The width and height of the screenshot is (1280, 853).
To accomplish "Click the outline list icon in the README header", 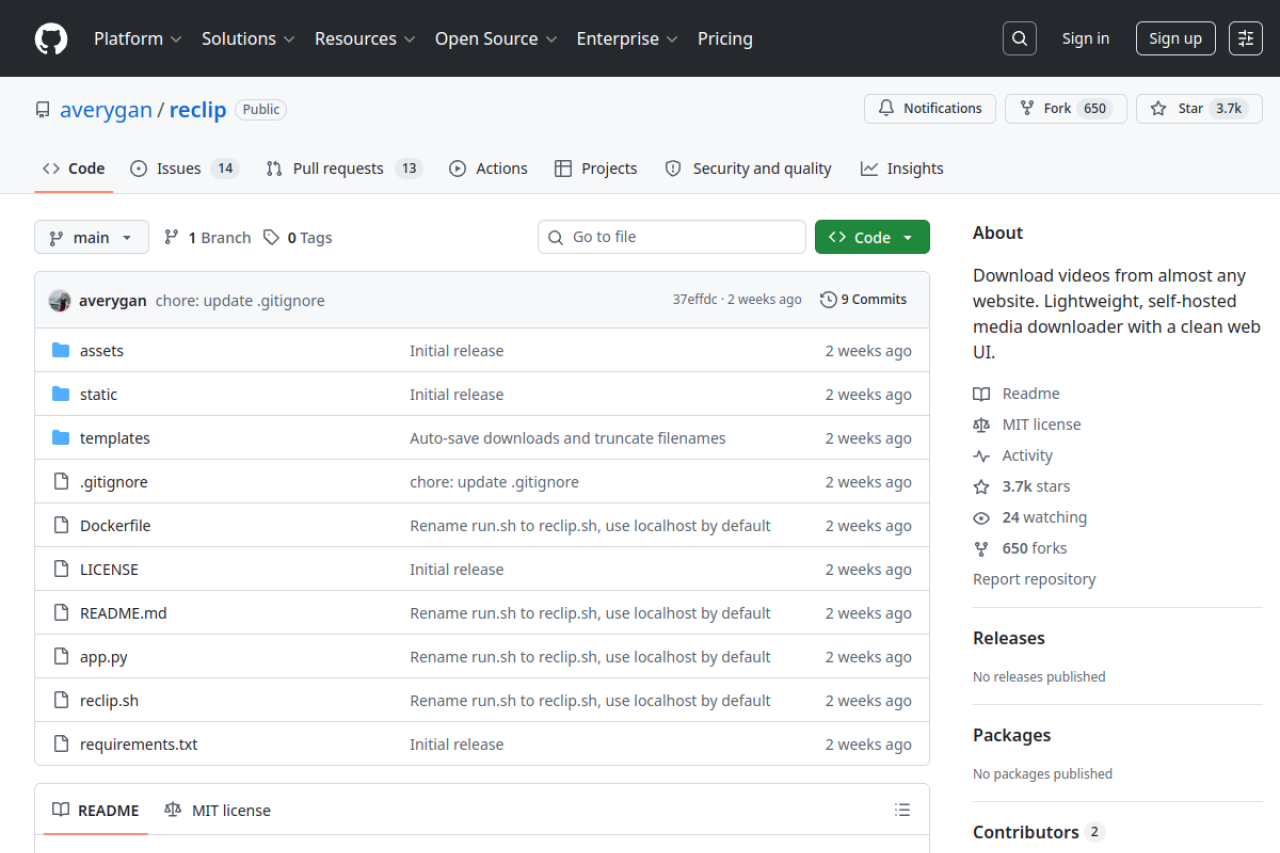I will point(902,809).
